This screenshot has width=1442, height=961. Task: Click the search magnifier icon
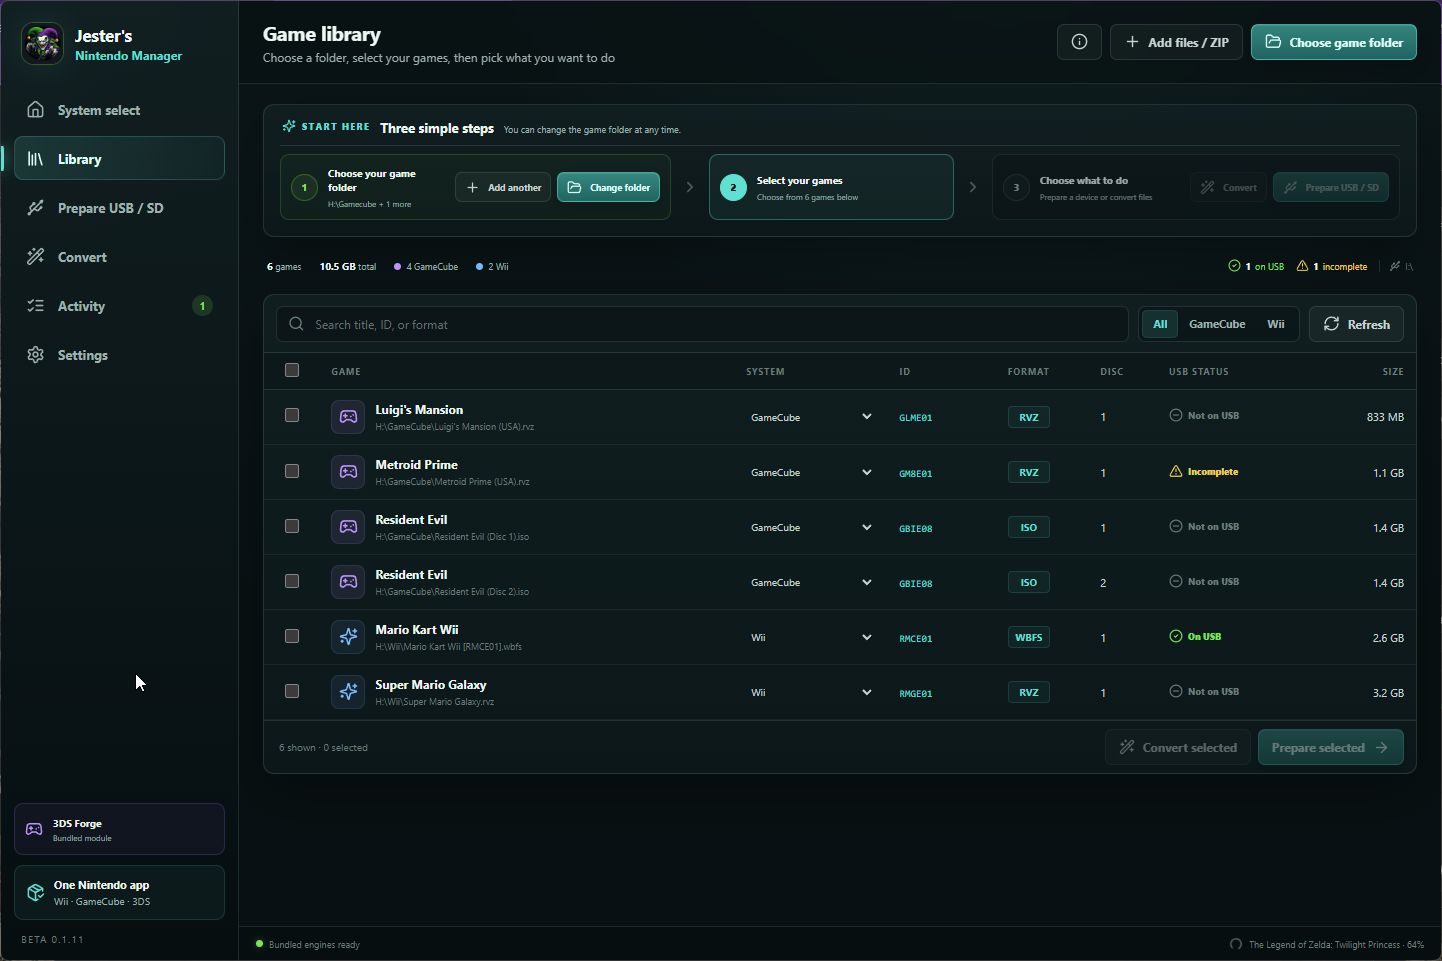(x=296, y=324)
